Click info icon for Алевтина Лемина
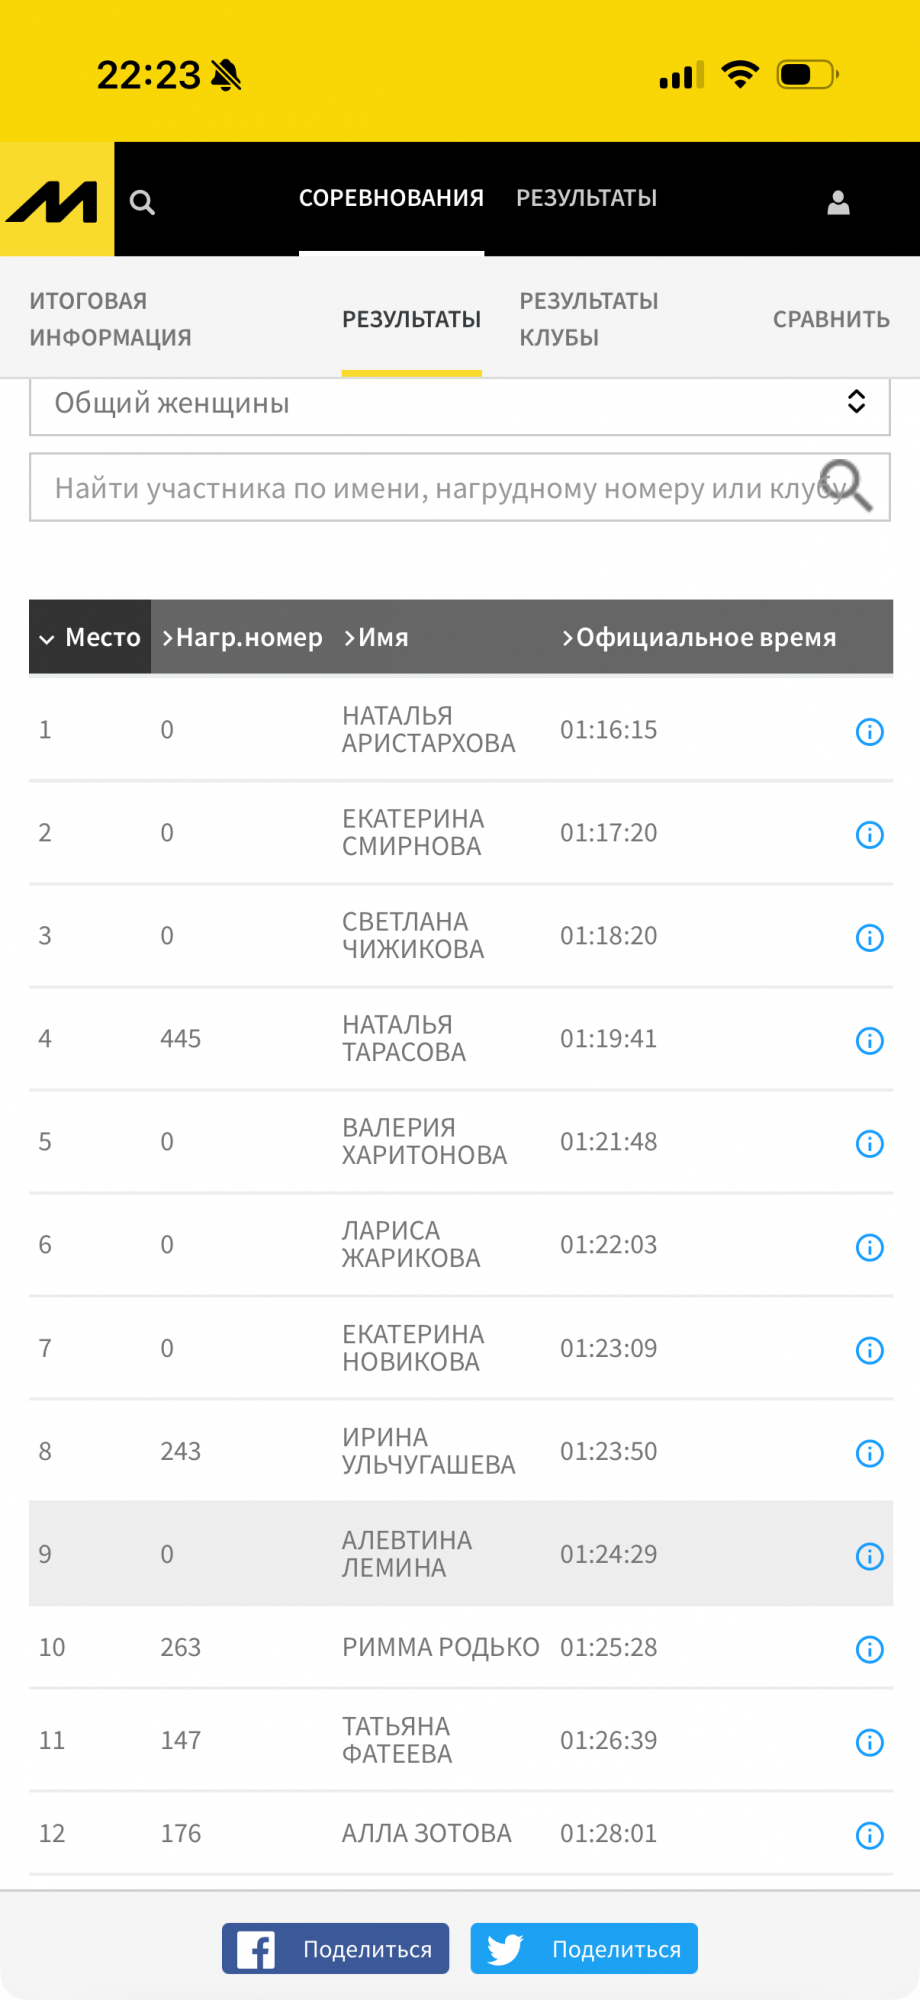Image resolution: width=920 pixels, height=2000 pixels. 869,1555
